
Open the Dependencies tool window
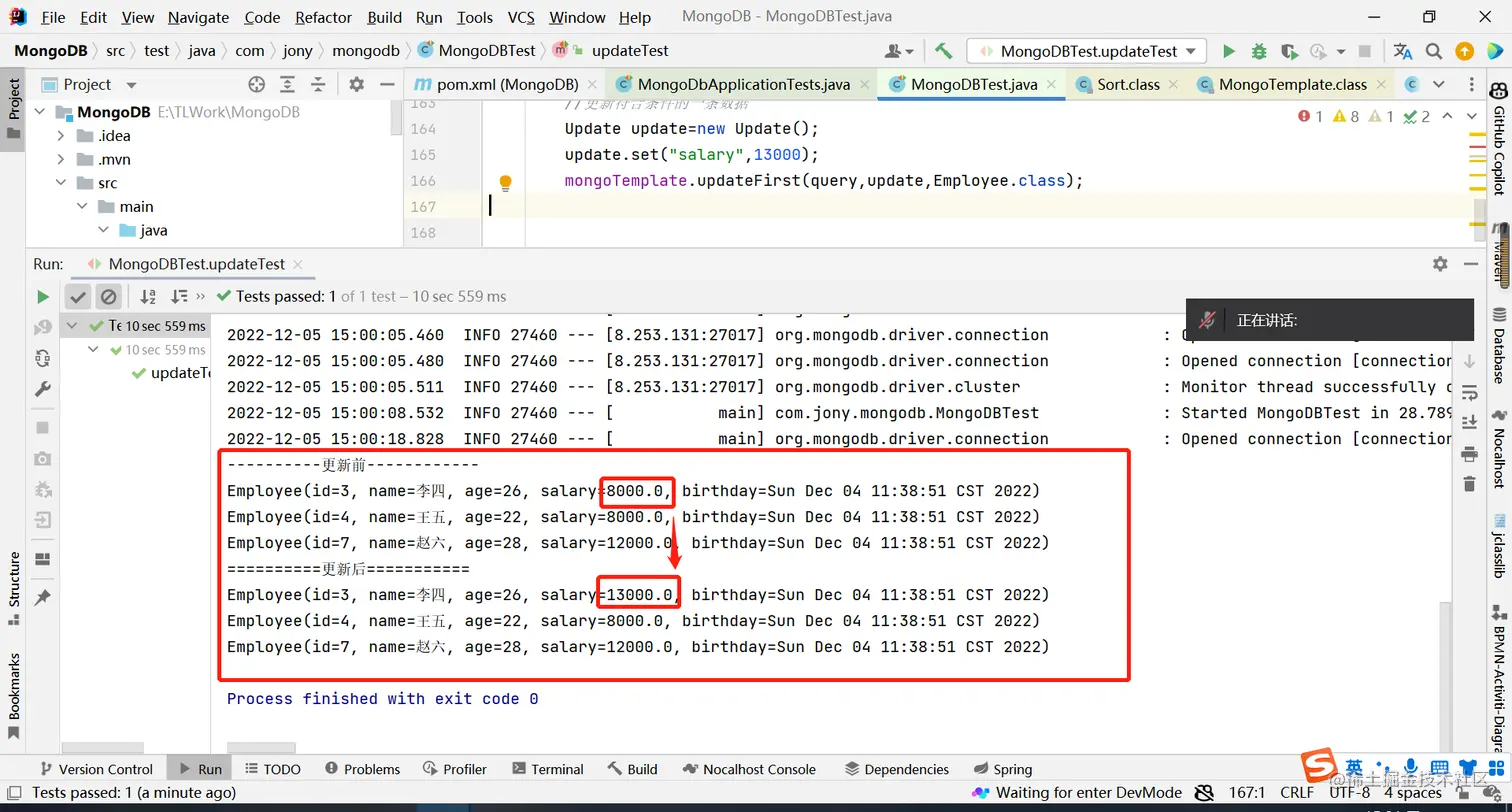point(896,769)
